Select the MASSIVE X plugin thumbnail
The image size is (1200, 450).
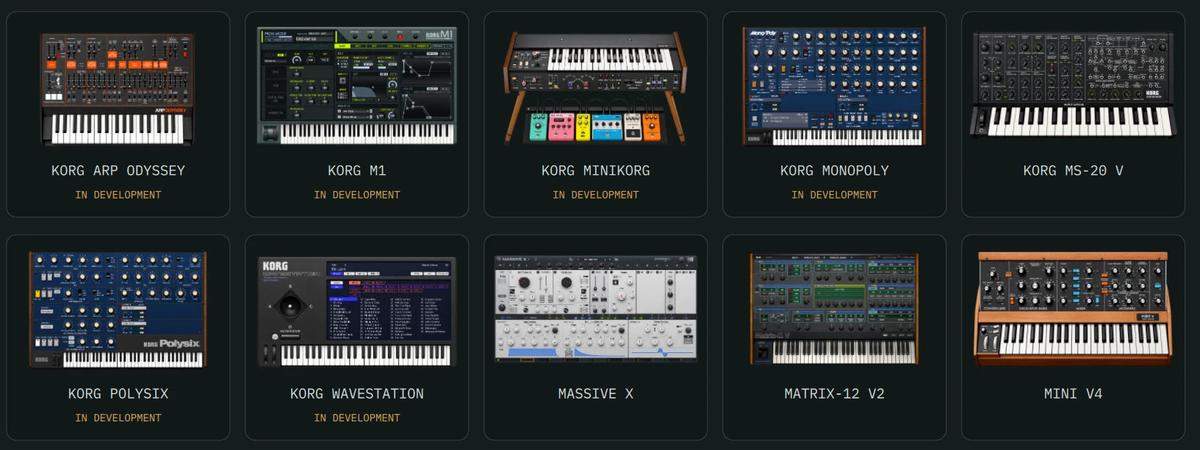(595, 310)
